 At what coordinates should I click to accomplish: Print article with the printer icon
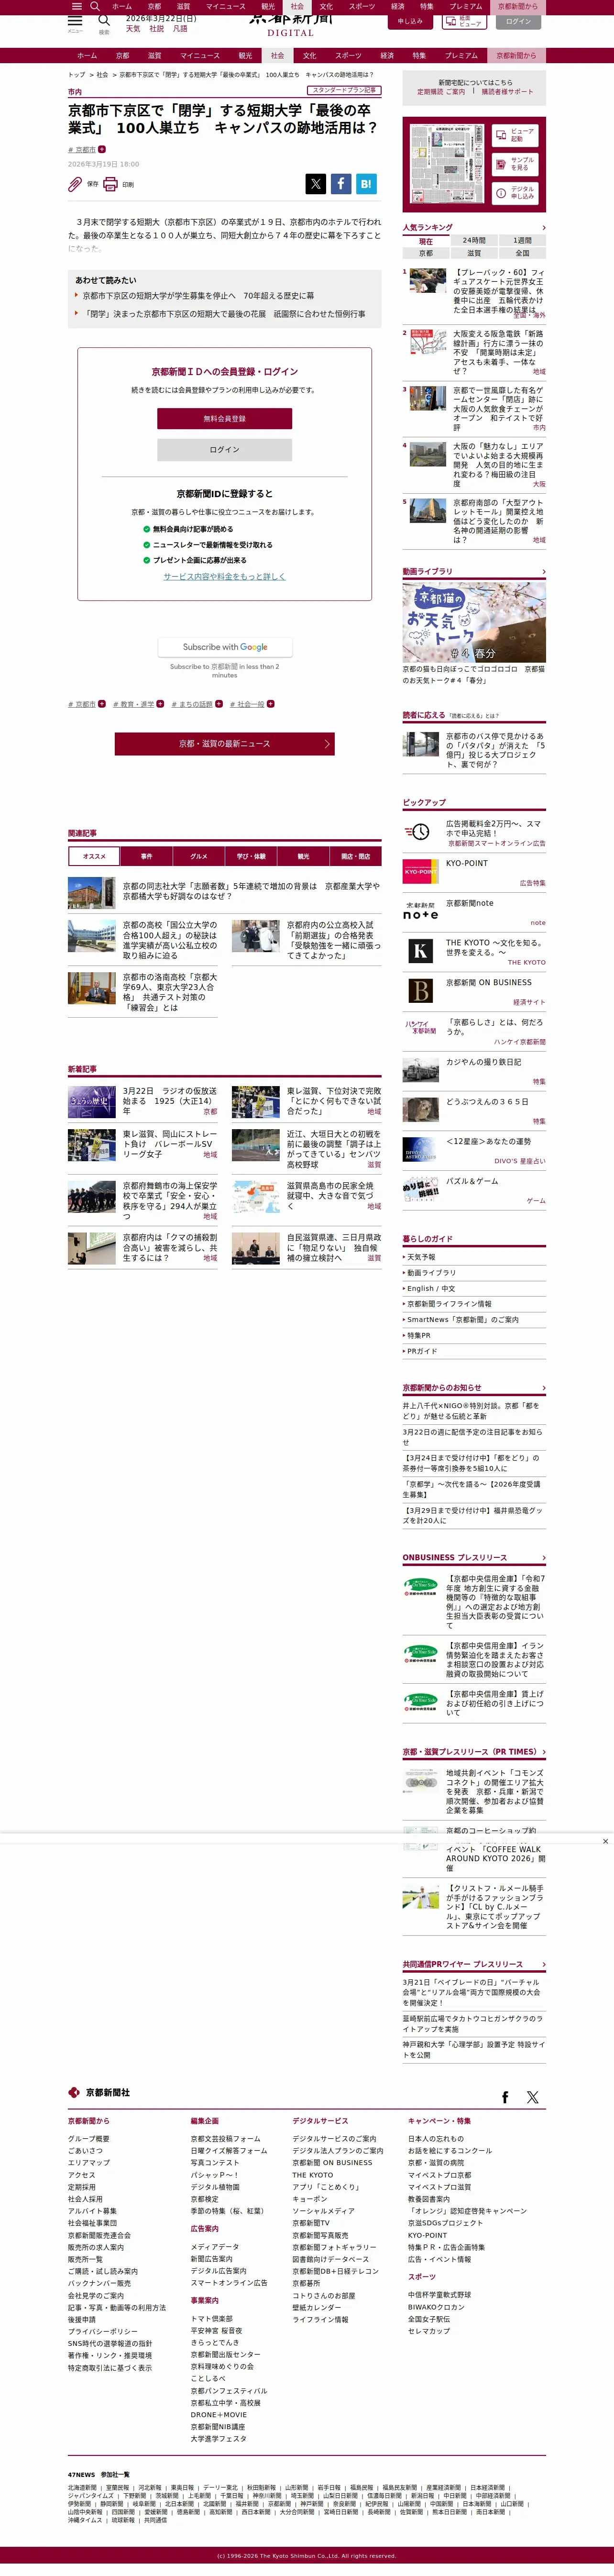click(110, 184)
